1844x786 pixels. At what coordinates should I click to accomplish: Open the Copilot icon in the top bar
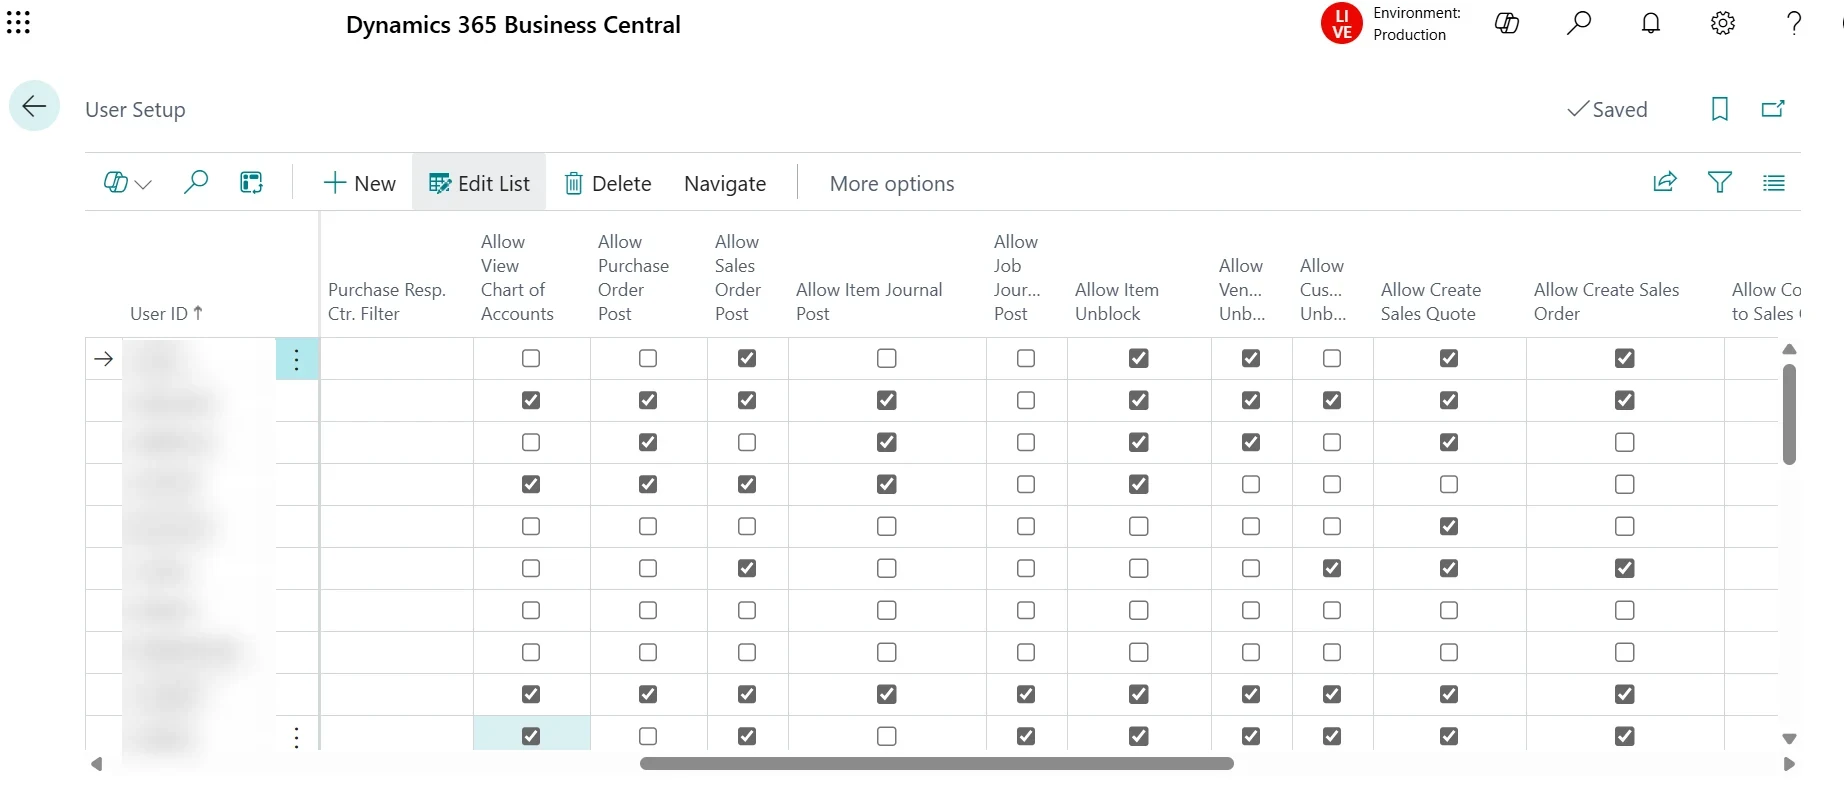(1507, 23)
